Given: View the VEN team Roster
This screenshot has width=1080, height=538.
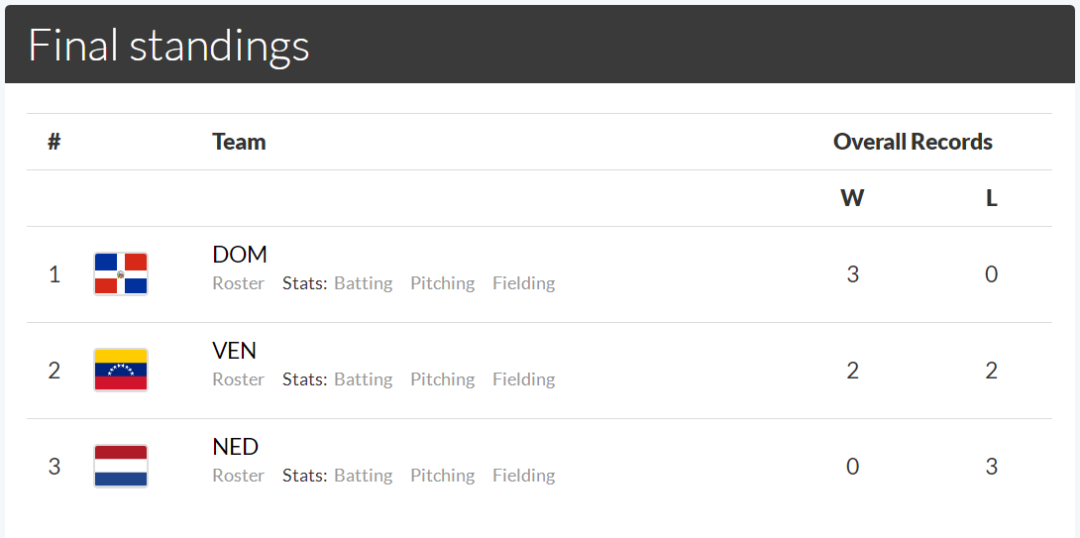Looking at the screenshot, I should click(238, 380).
